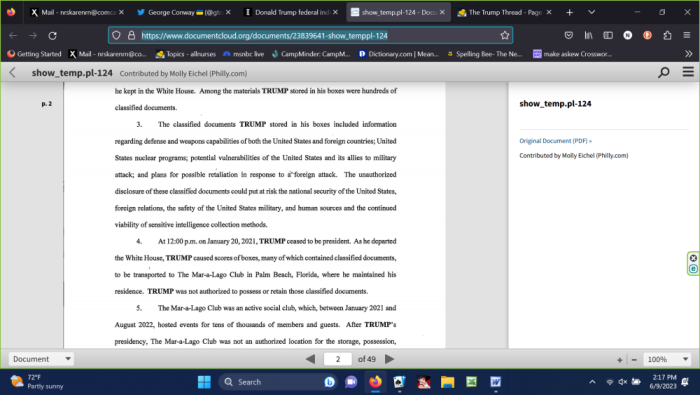Go back using the document header chevron
The image size is (700, 395).
[12, 72]
